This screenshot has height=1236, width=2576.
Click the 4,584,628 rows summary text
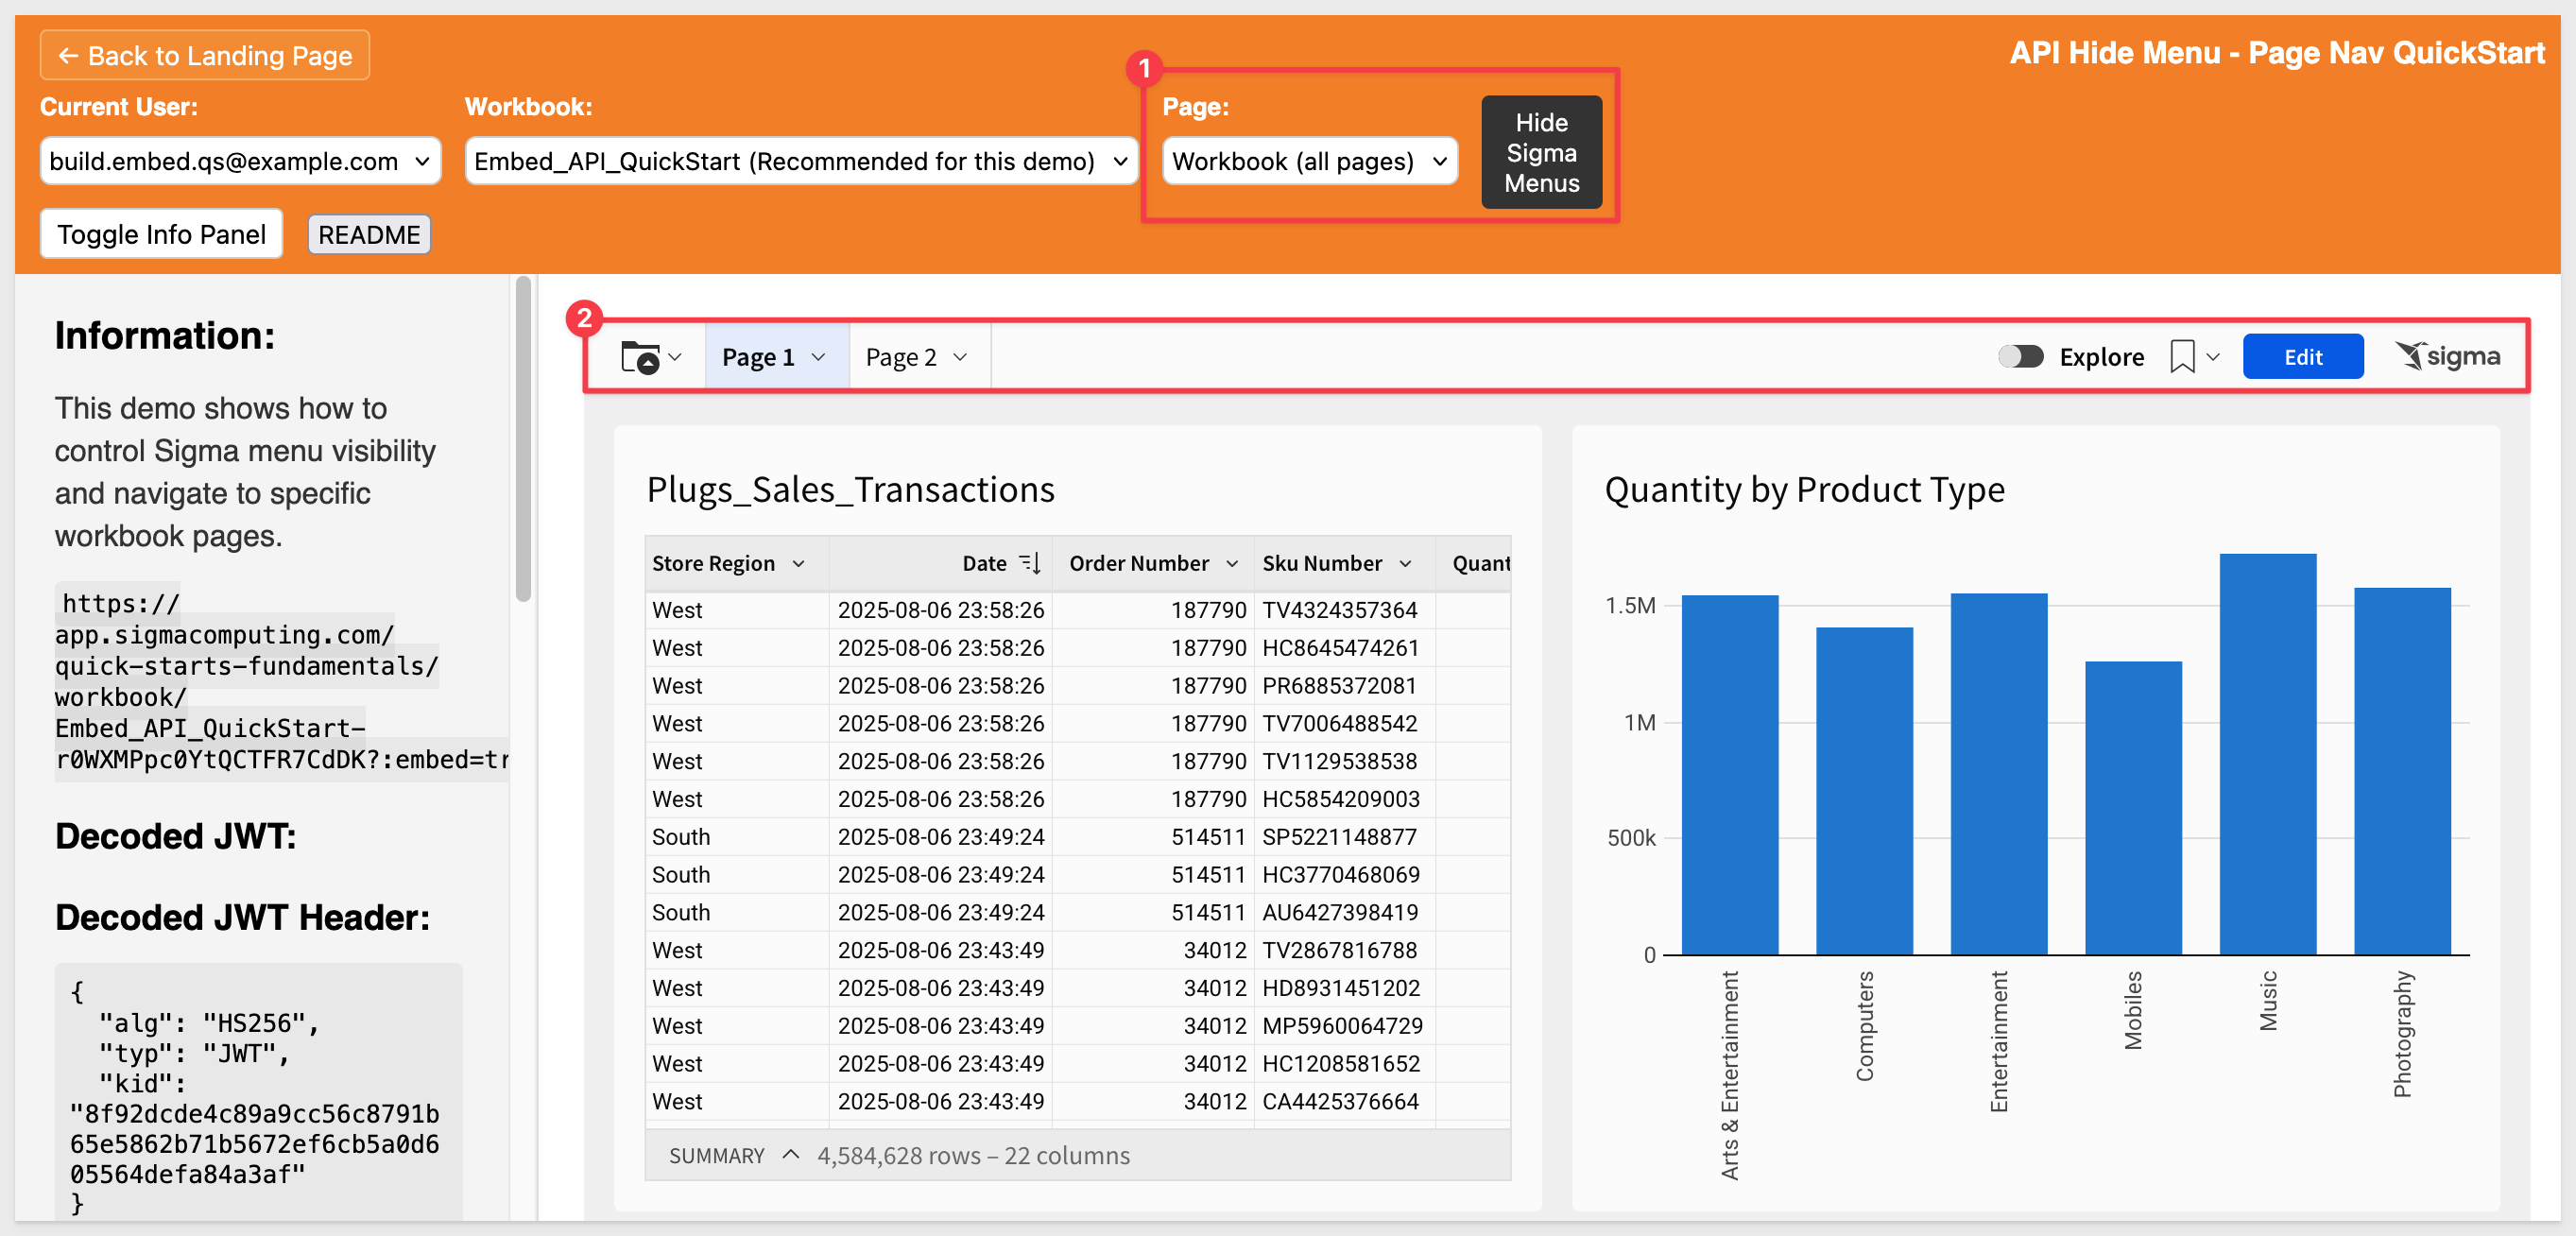point(973,1155)
